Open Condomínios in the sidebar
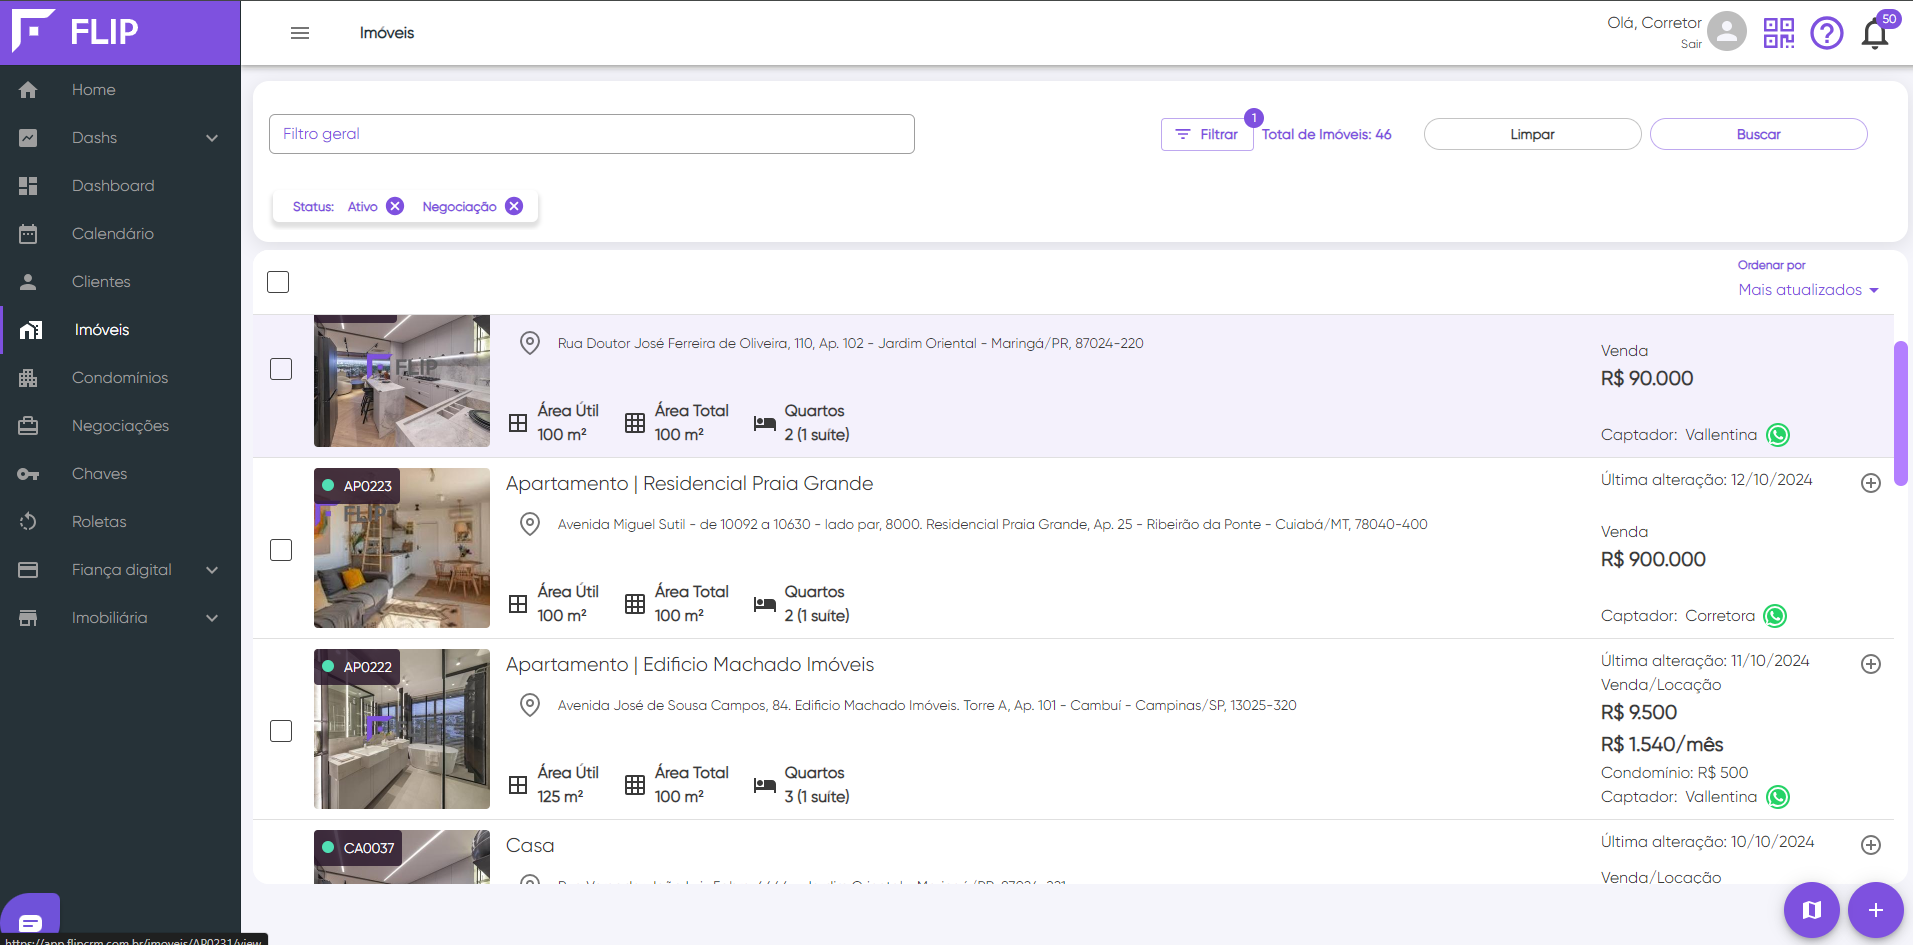Viewport: 1913px width, 945px height. click(120, 378)
